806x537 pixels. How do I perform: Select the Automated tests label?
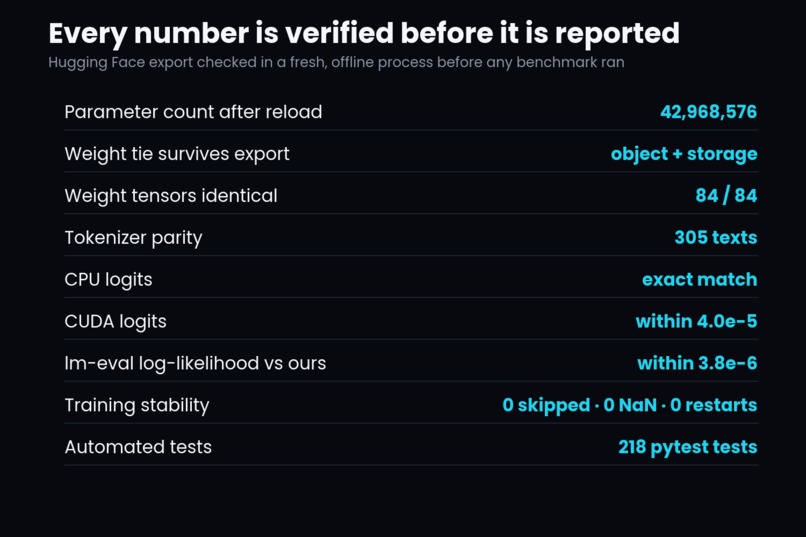[x=138, y=447]
